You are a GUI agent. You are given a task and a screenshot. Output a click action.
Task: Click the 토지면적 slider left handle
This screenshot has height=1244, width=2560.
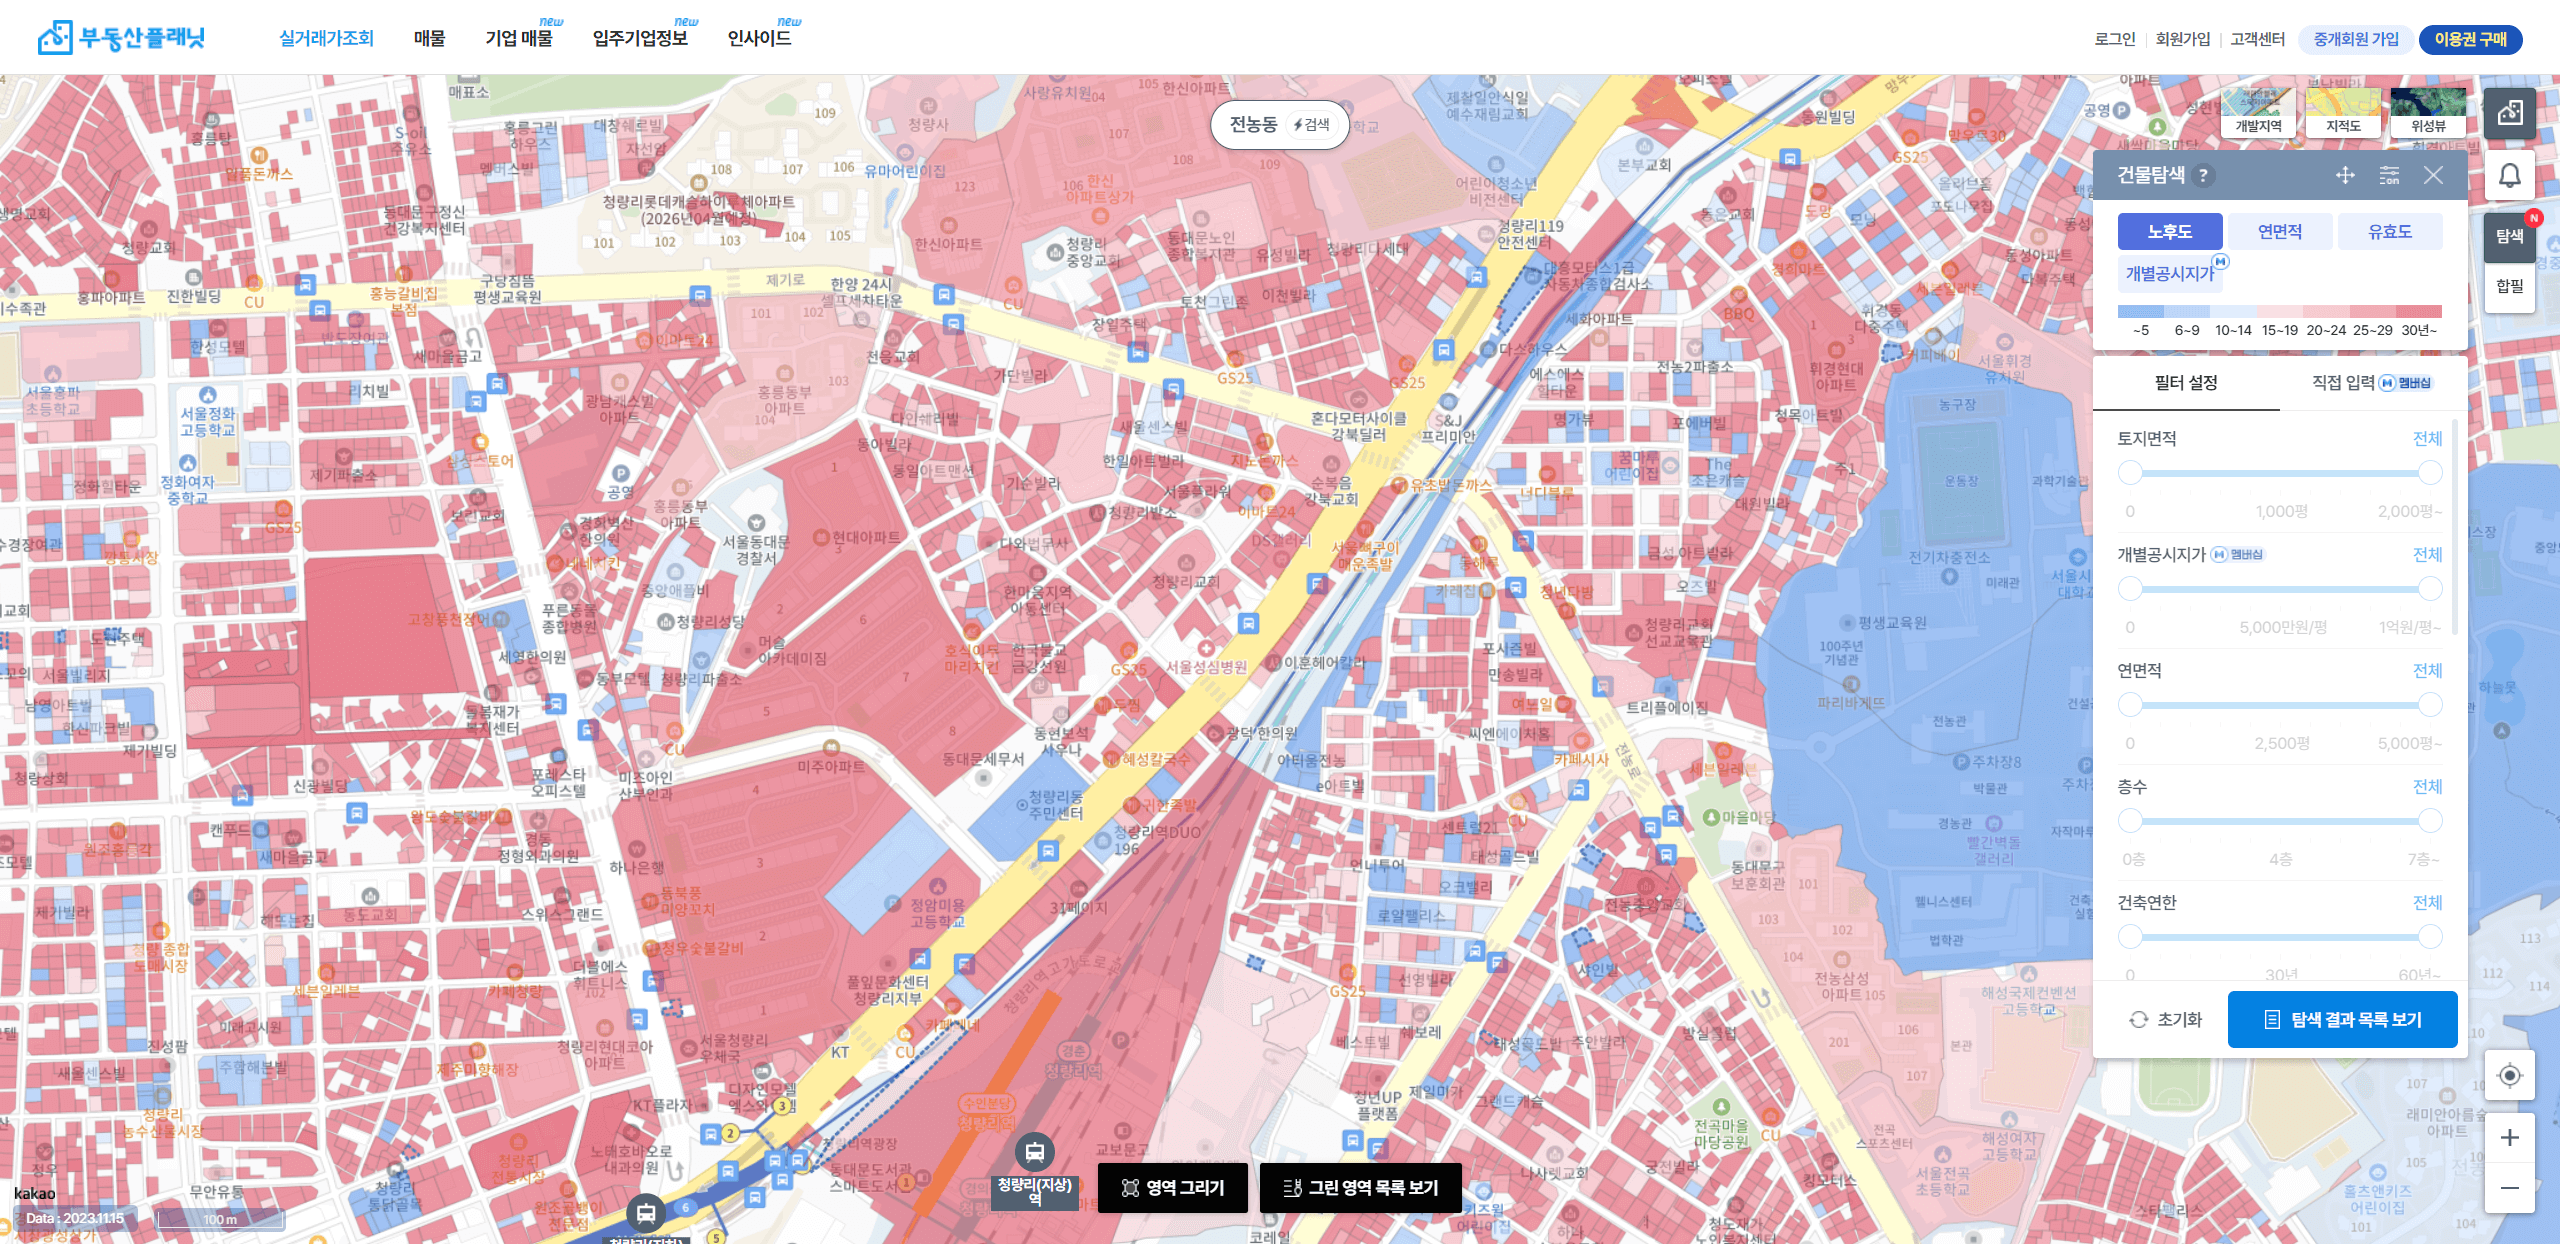[x=2130, y=473]
